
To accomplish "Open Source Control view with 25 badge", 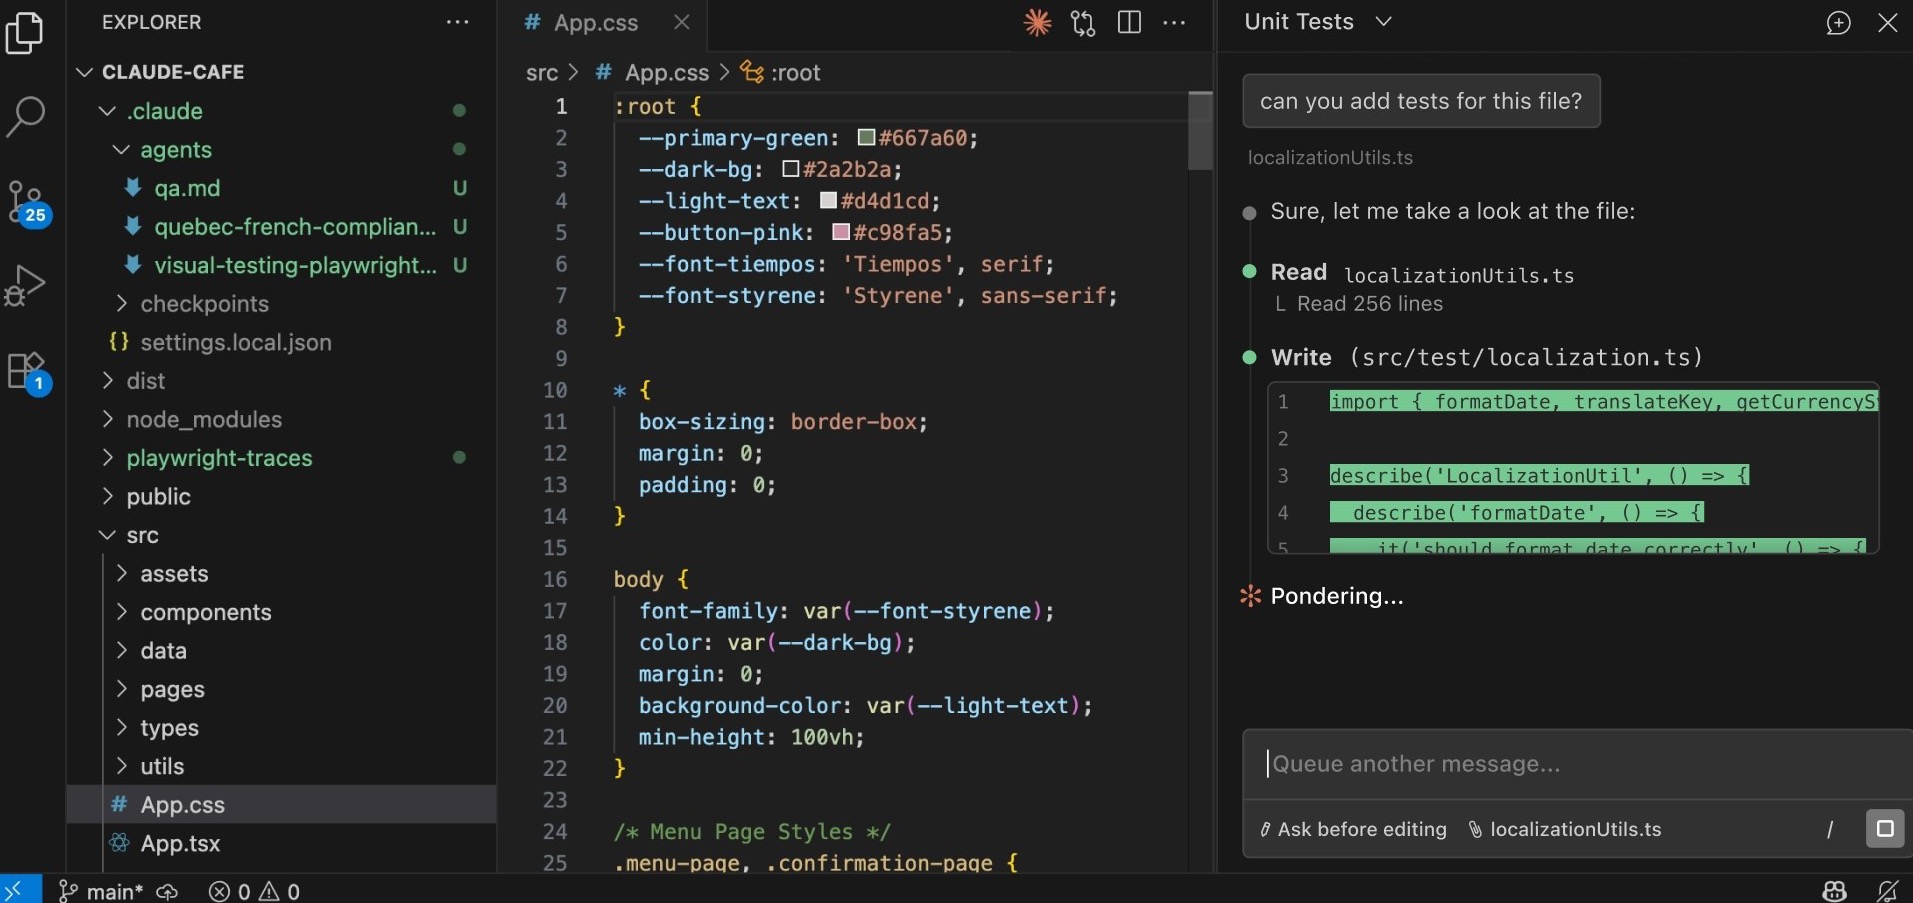I will click(x=25, y=203).
